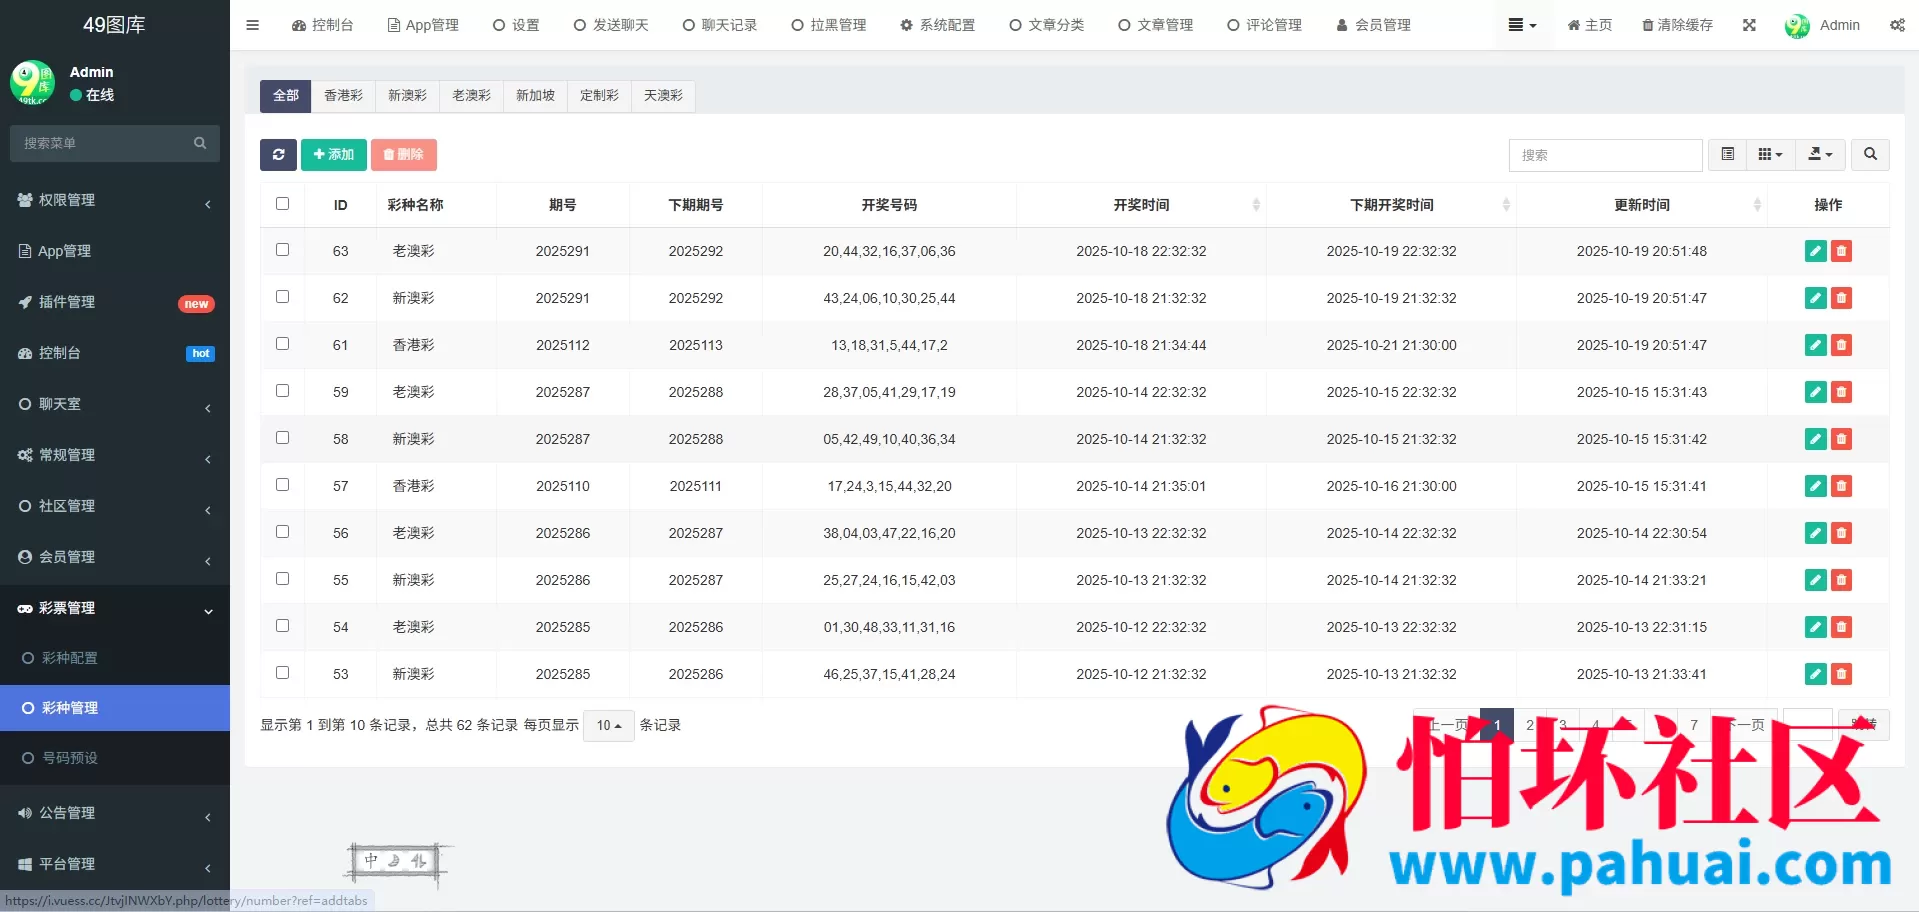Screen dimensions: 1919x912
Task: Open the per-page count dropdown showing 10
Action: (607, 725)
